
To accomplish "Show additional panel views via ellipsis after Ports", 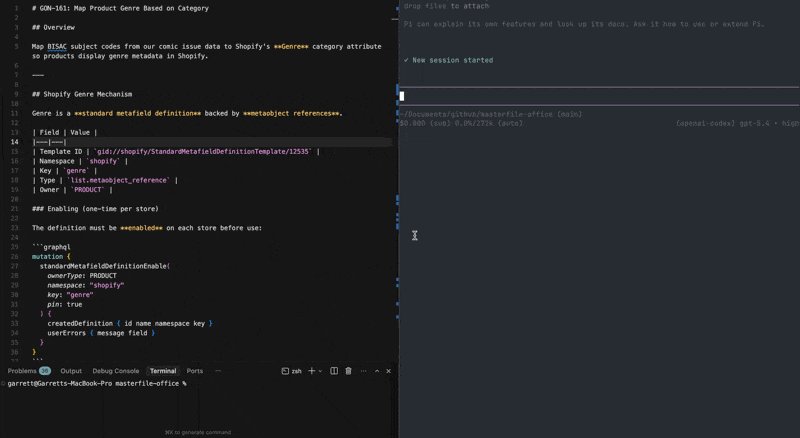I will point(218,371).
